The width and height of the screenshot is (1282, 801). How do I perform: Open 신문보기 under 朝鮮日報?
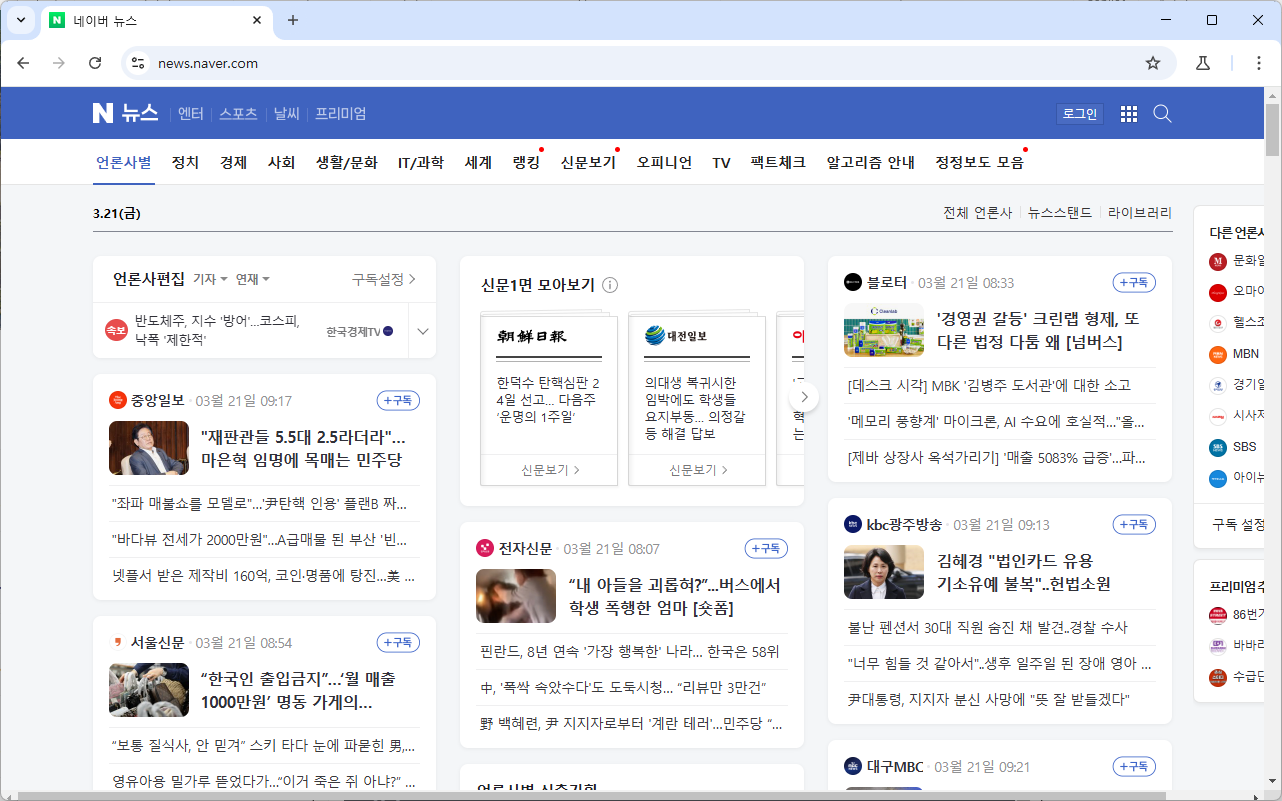550,470
